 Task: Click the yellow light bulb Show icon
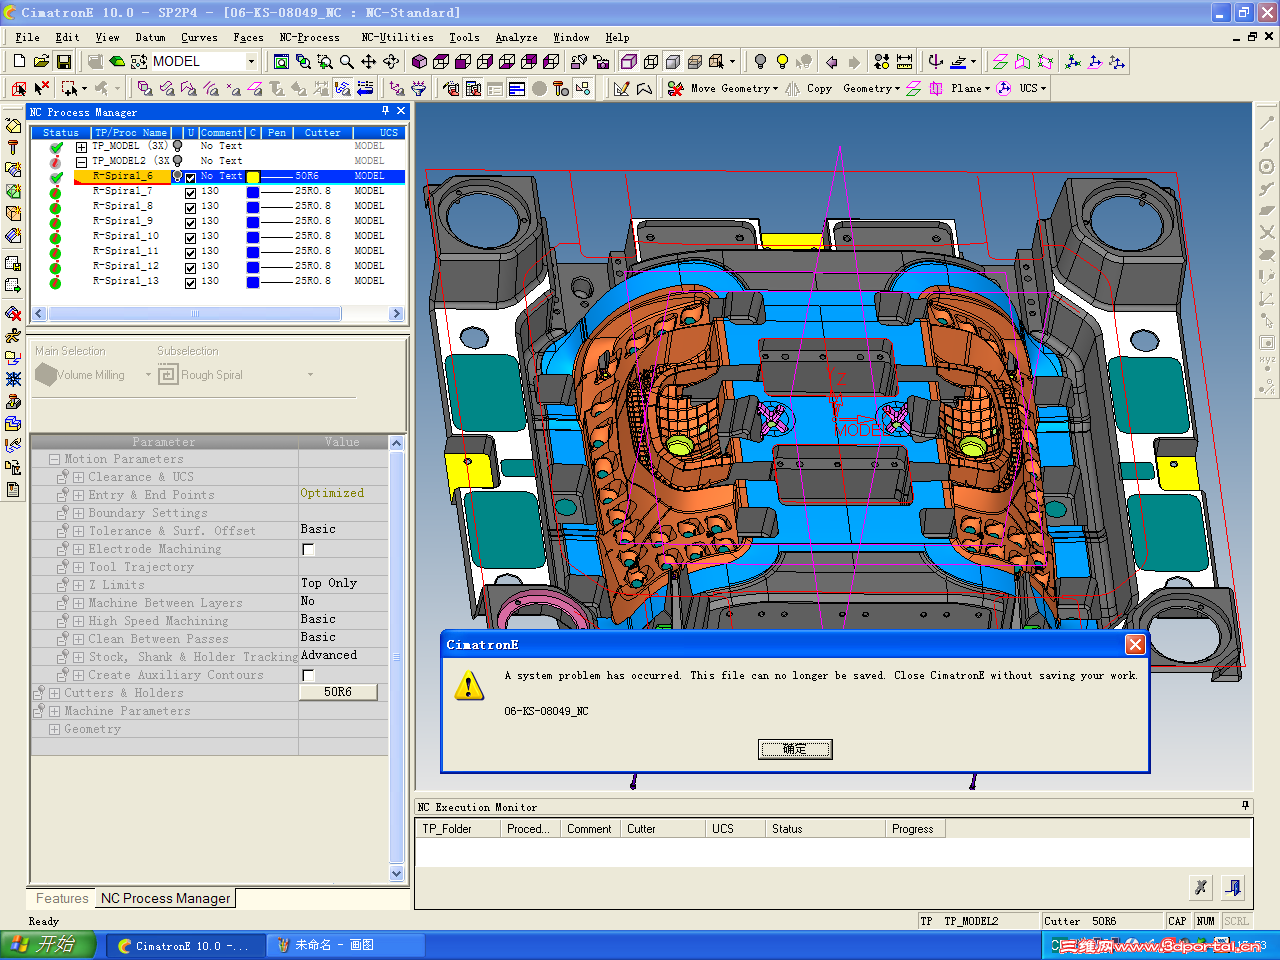[x=782, y=62]
